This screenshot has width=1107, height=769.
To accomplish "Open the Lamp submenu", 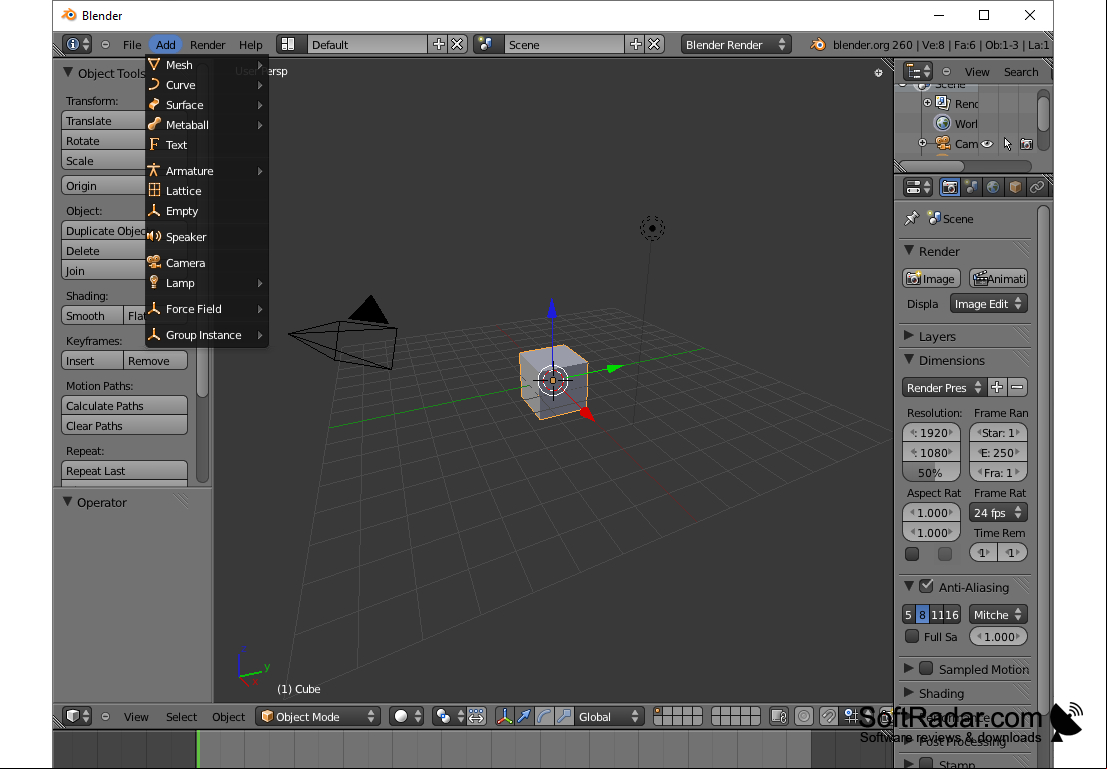I will click(x=206, y=283).
